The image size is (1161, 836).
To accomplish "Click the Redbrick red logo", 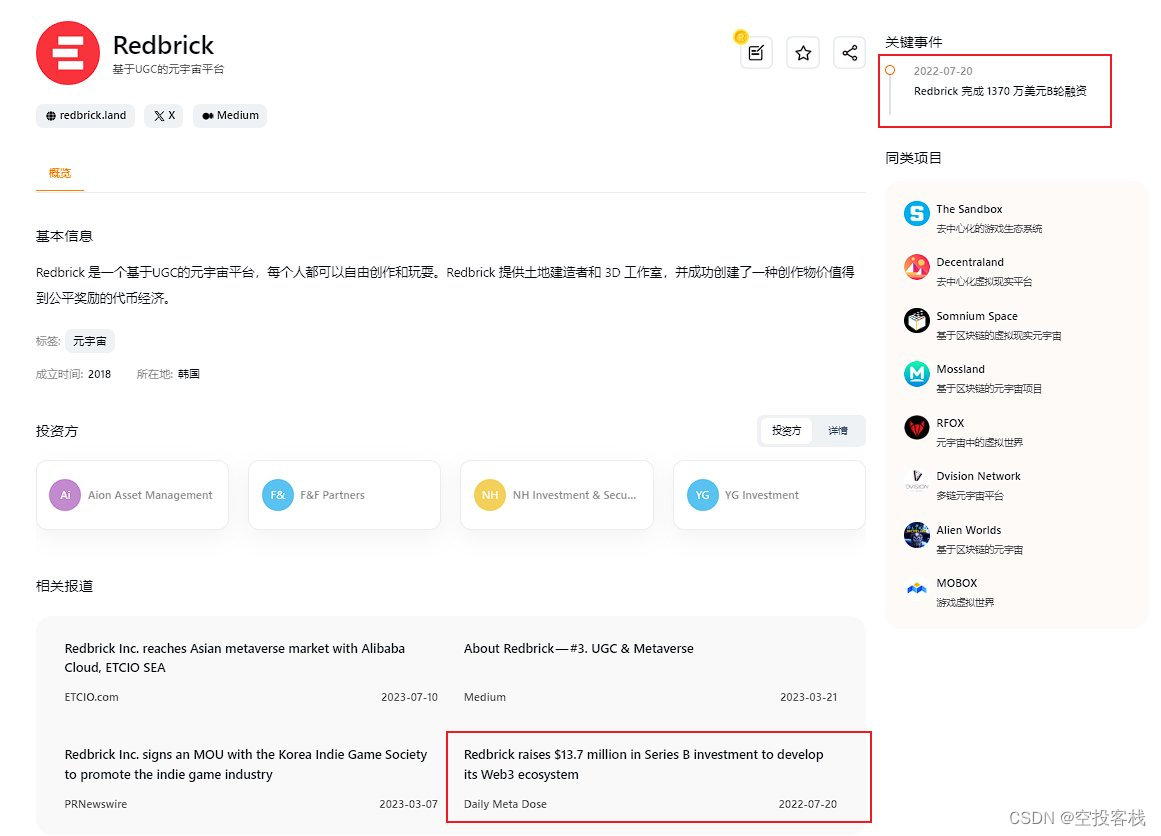I will pos(67,53).
